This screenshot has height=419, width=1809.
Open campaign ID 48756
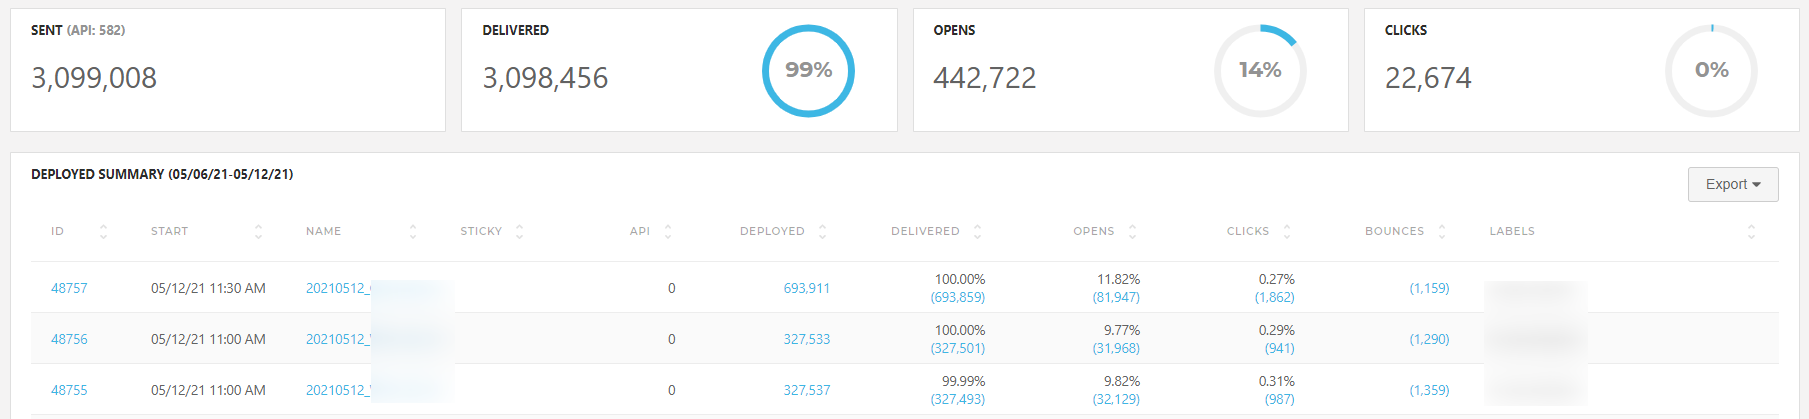[69, 340]
